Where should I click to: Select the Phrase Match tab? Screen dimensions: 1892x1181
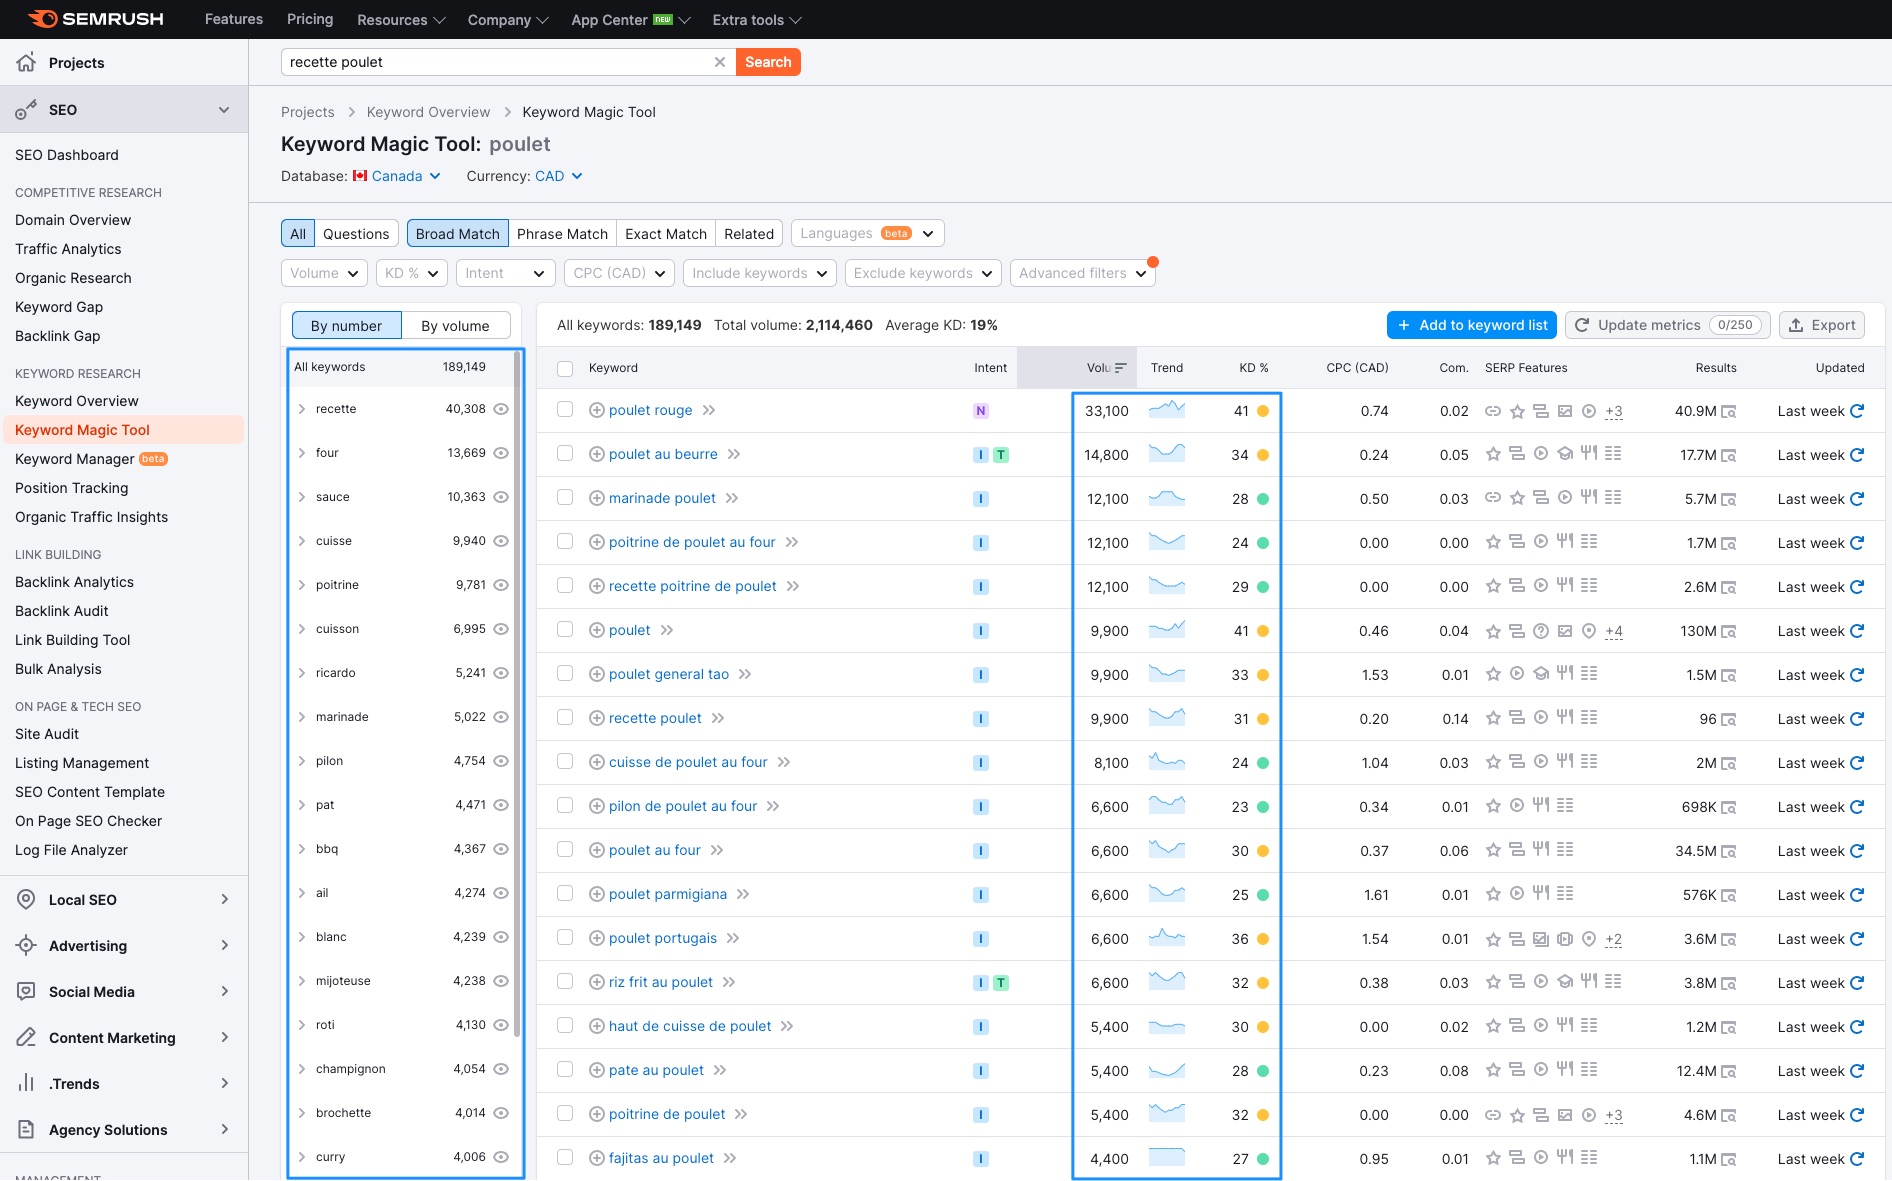point(562,233)
